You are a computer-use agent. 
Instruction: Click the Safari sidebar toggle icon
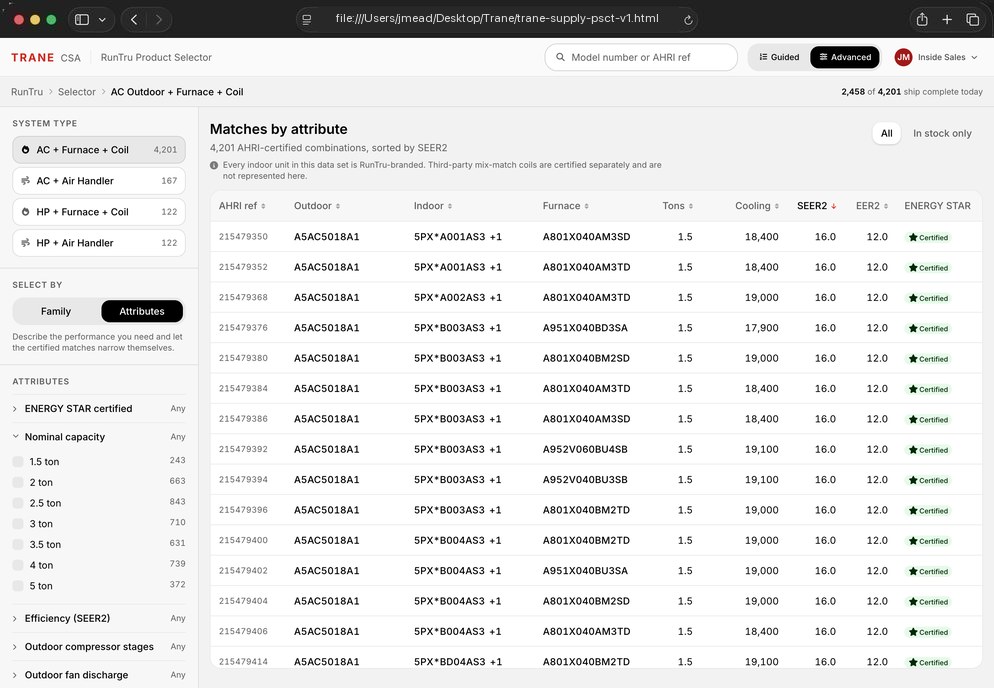[82, 20]
